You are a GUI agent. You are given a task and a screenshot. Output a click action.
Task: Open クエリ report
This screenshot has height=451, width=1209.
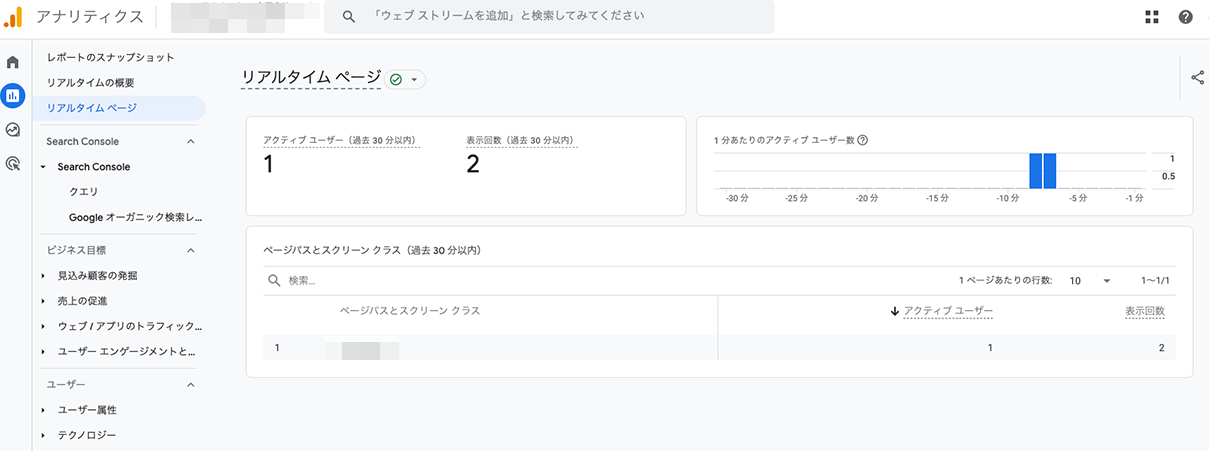coord(83,191)
